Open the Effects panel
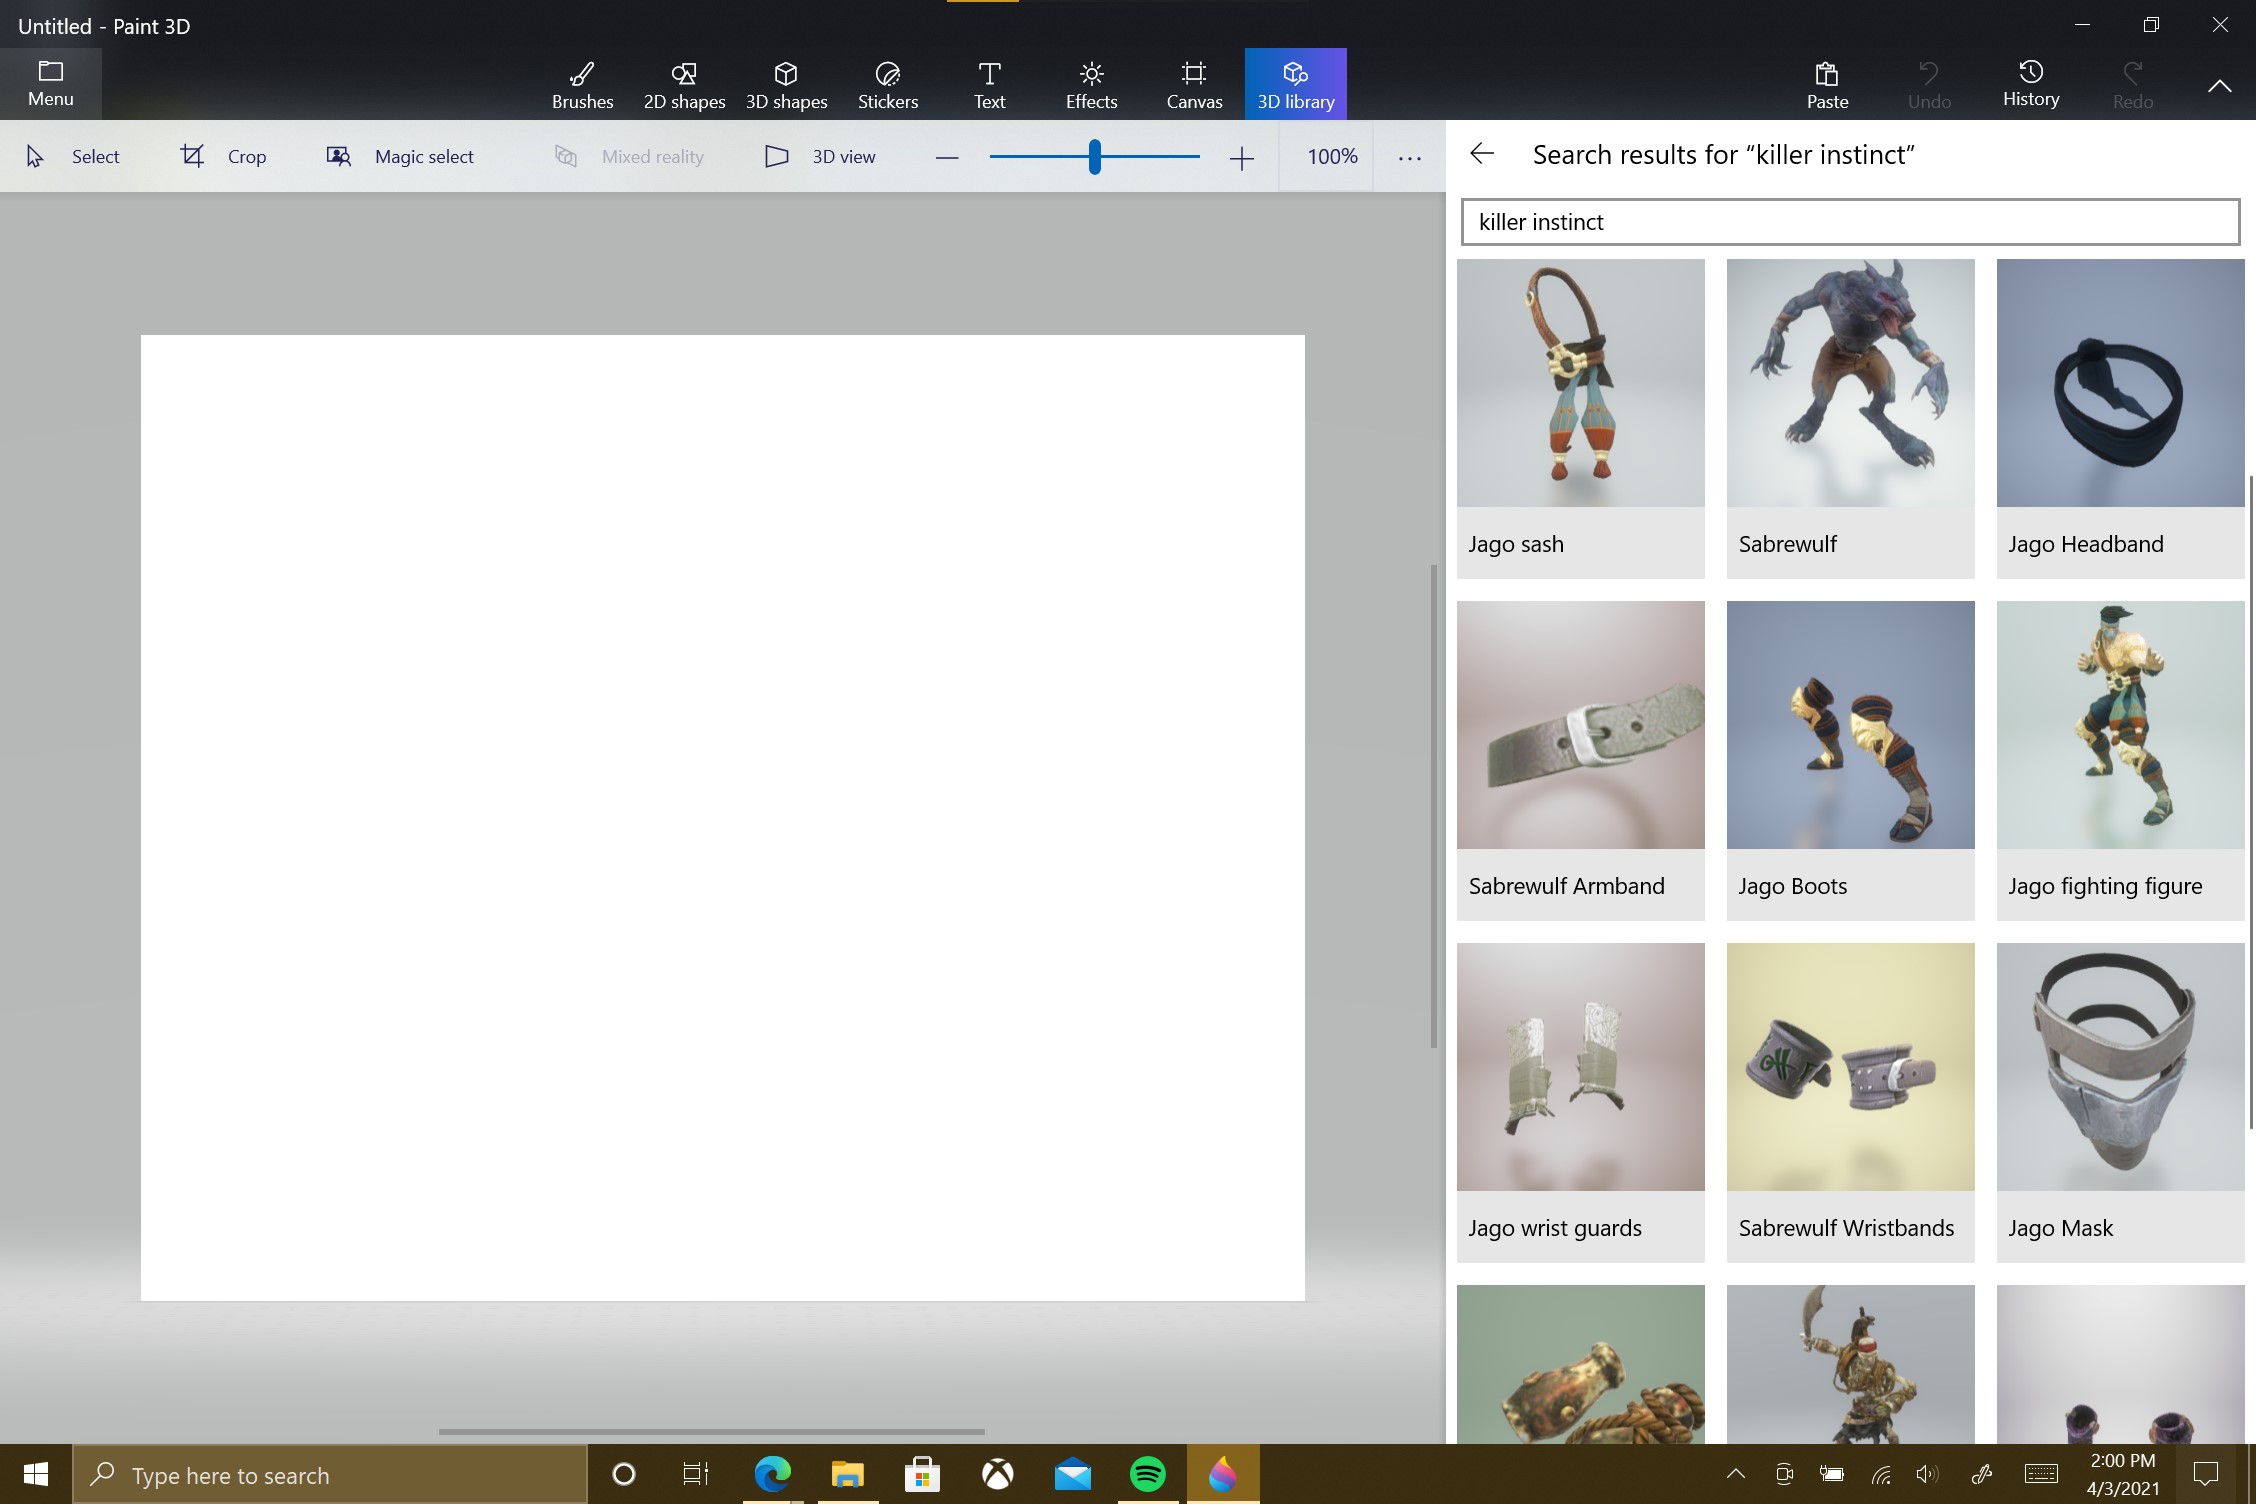This screenshot has height=1504, width=2256. point(1091,84)
